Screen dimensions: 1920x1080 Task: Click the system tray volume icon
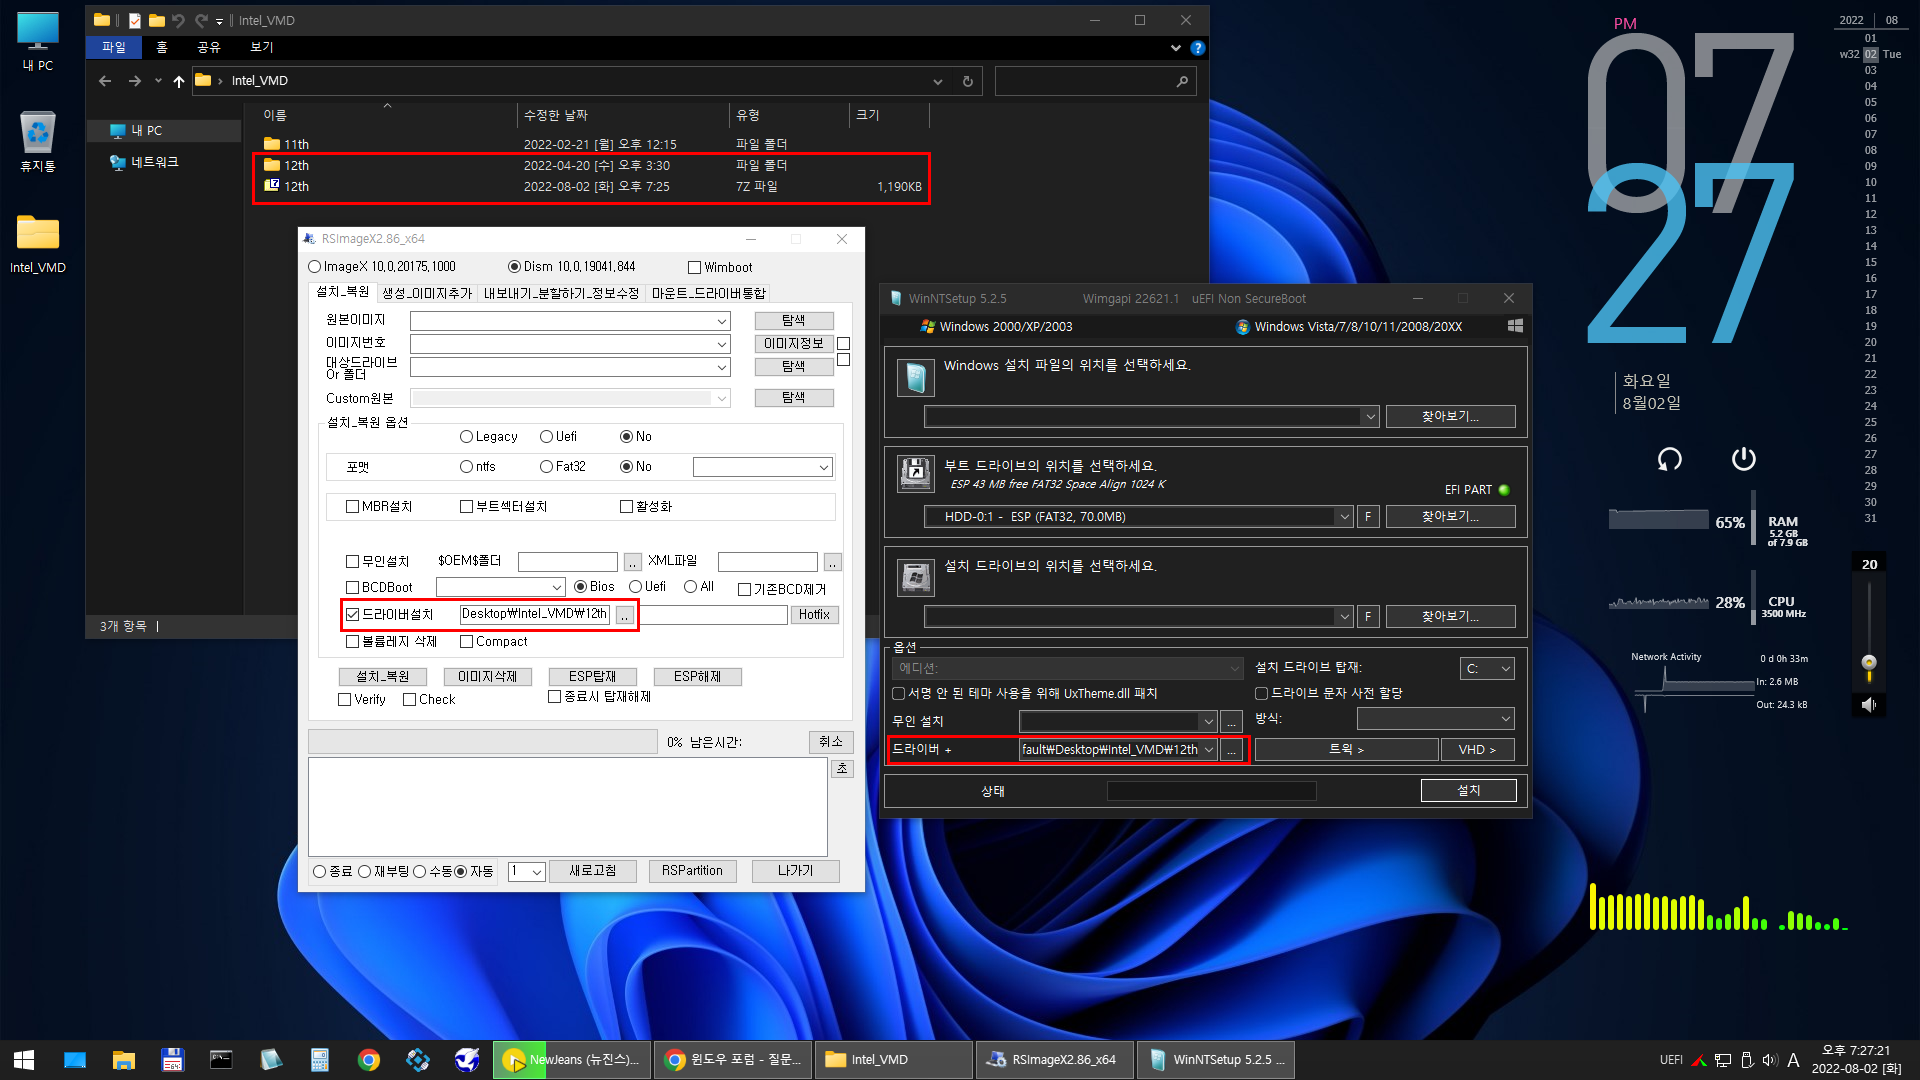coord(1770,1060)
